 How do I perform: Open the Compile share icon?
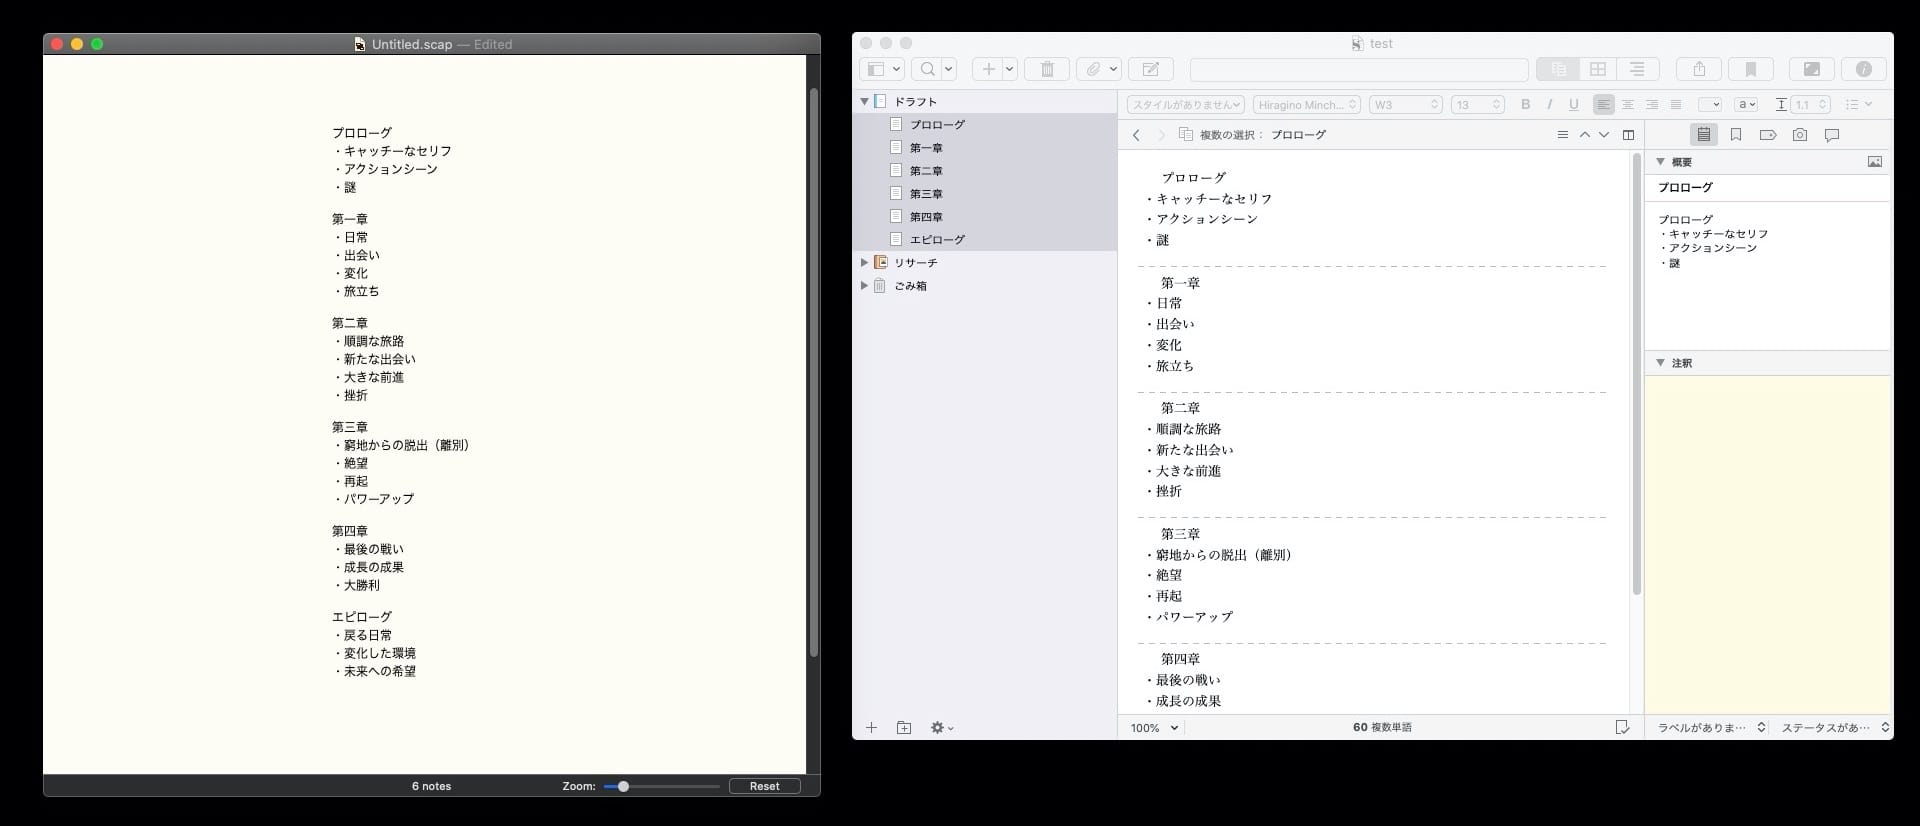coord(1699,69)
